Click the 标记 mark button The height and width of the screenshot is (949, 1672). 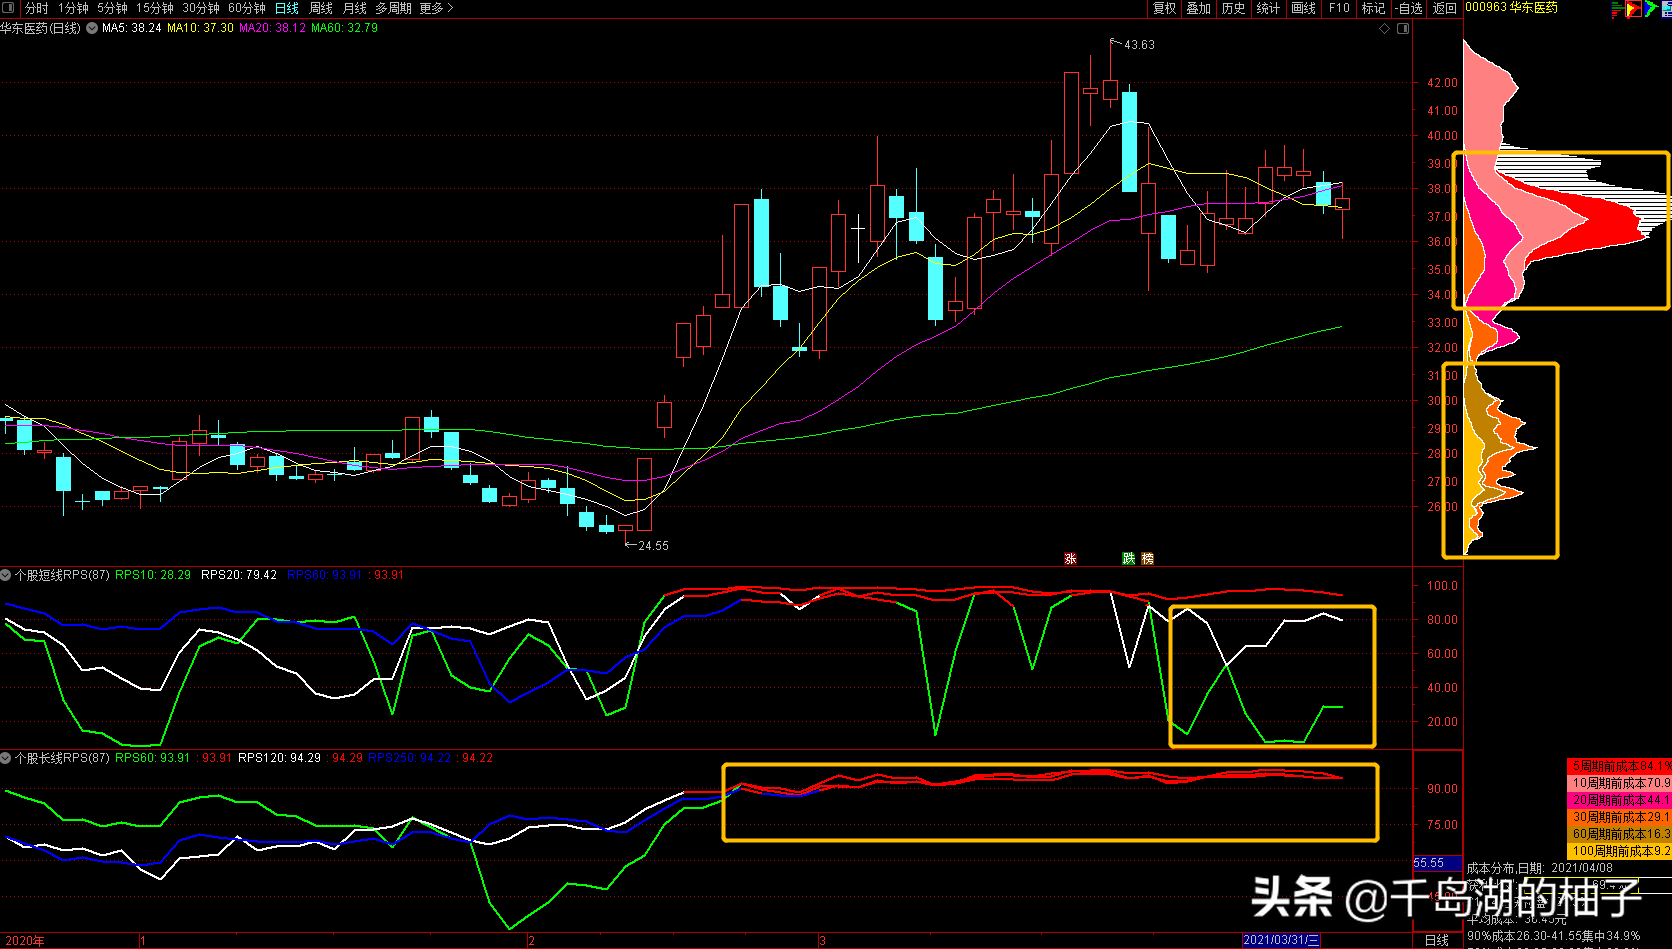[x=1374, y=8]
